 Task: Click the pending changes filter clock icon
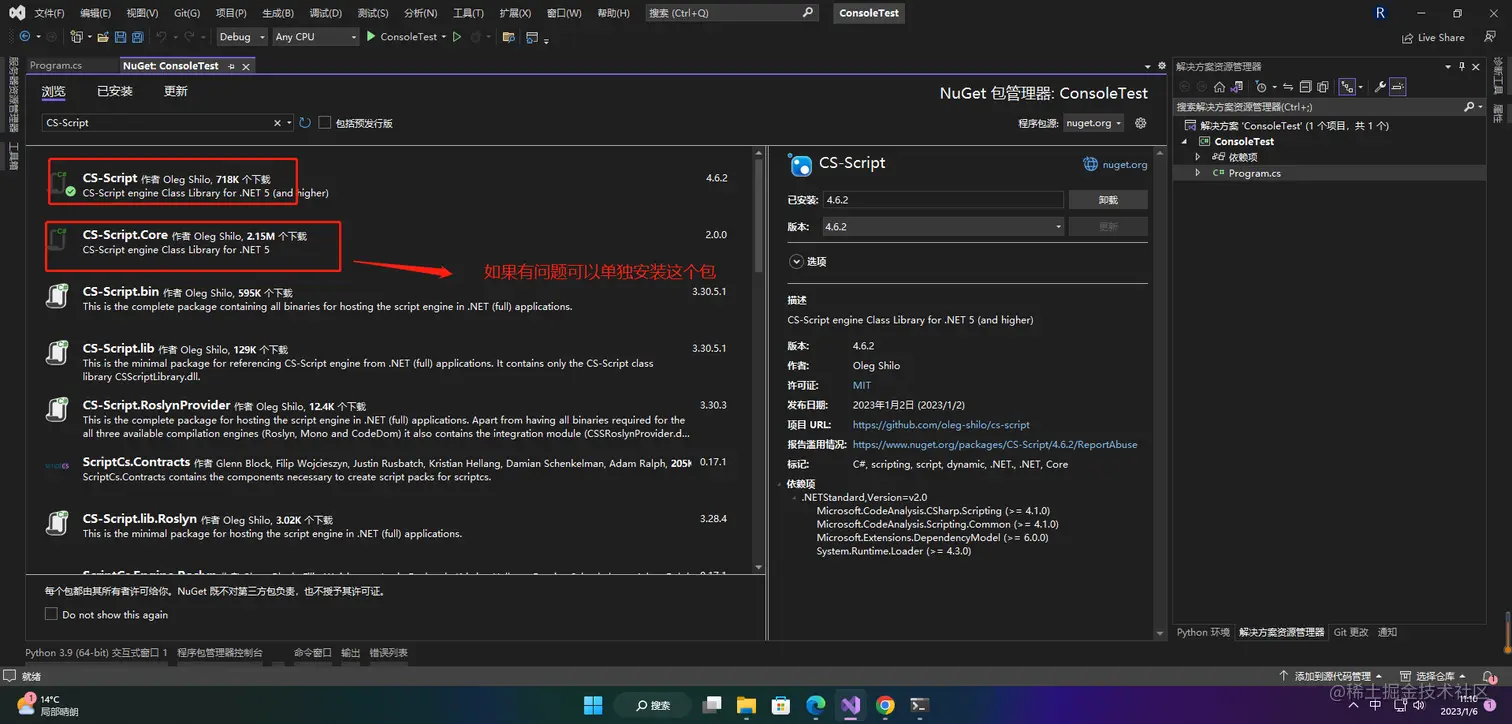[1261, 87]
